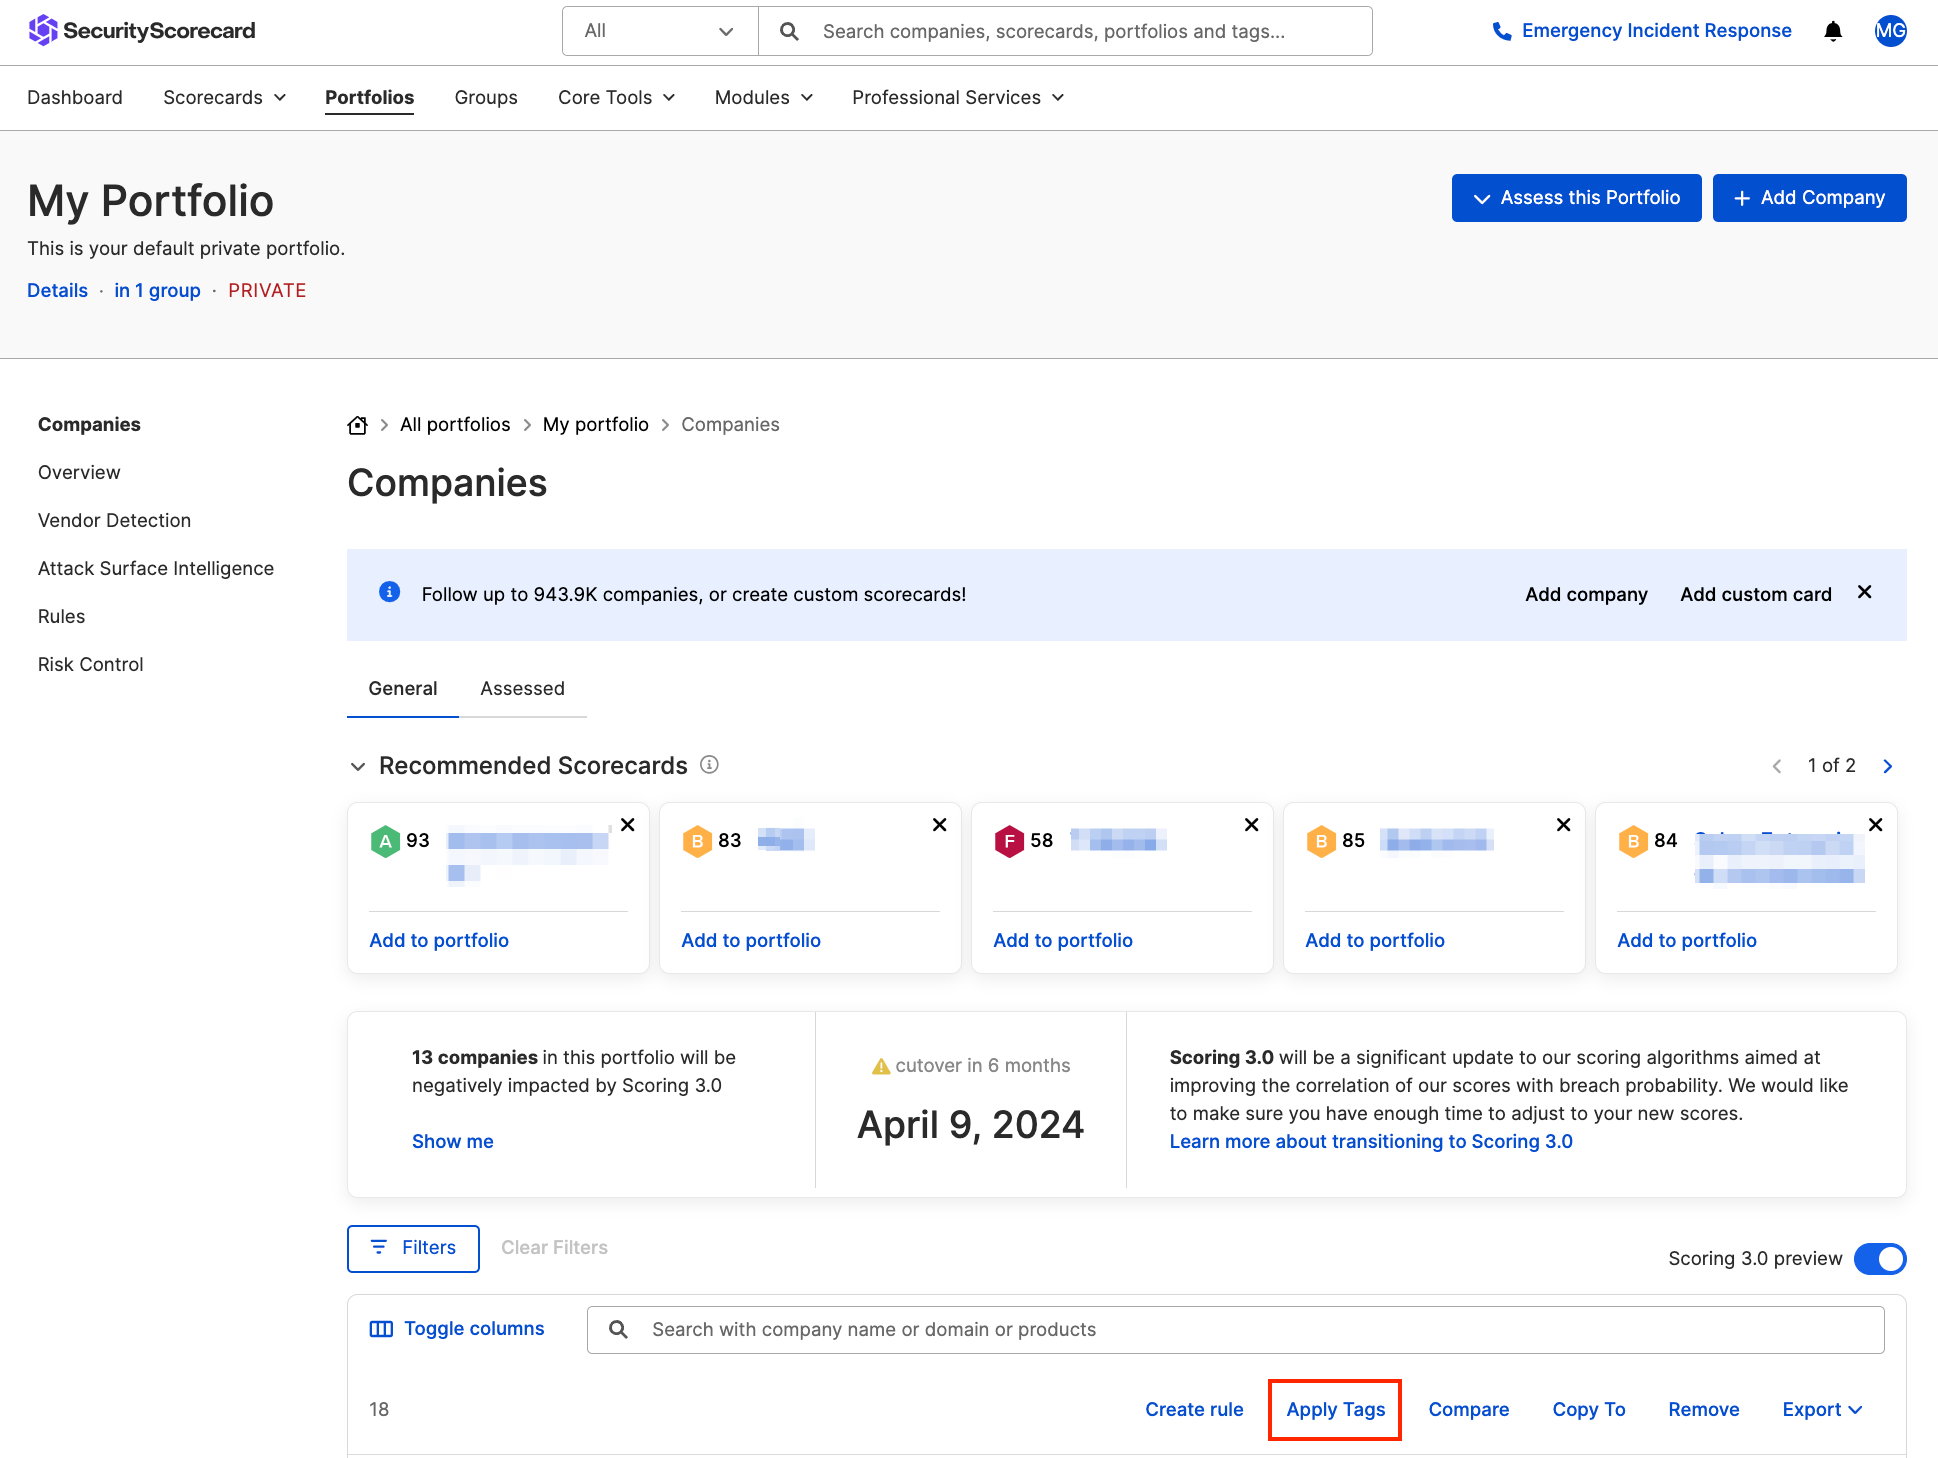Image resolution: width=1938 pixels, height=1458 pixels.
Task: Click Add custom card in the banner
Action: (x=1756, y=594)
